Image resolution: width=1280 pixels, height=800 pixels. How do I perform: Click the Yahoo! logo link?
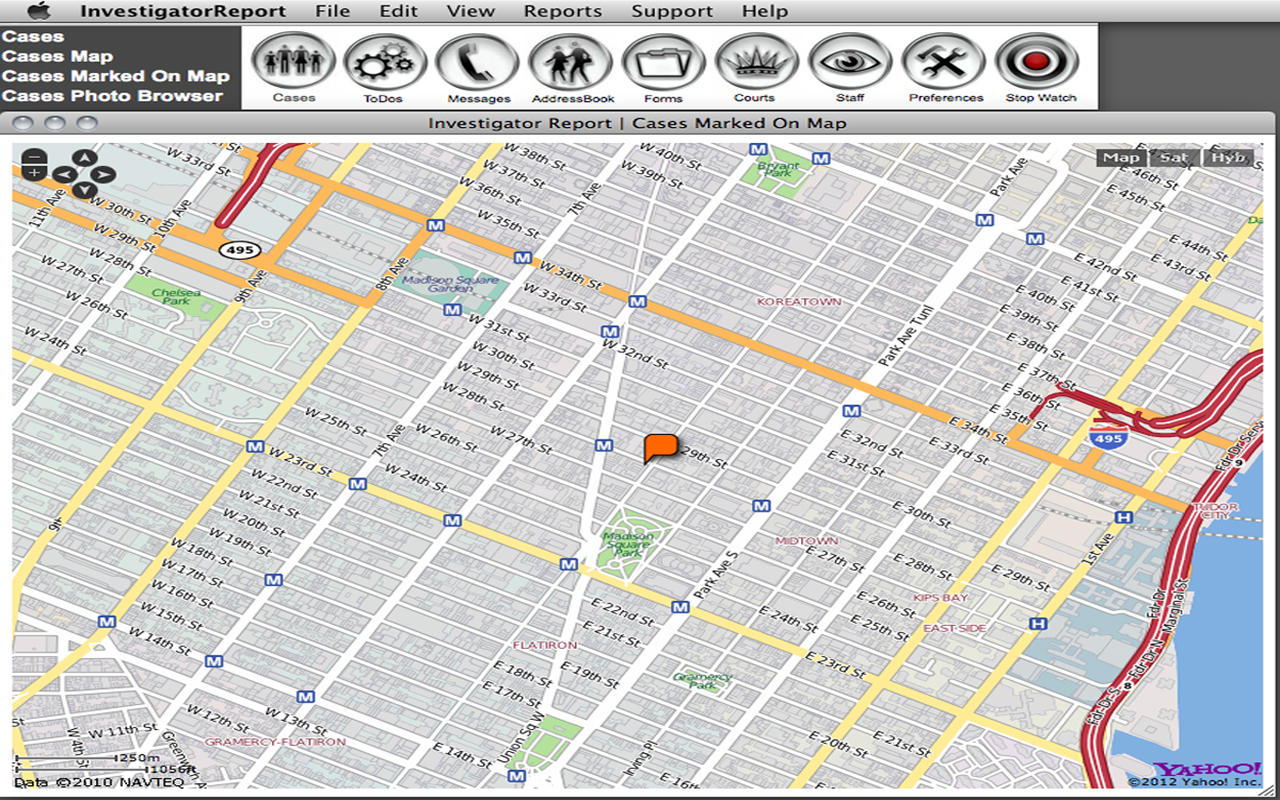coord(1207,768)
